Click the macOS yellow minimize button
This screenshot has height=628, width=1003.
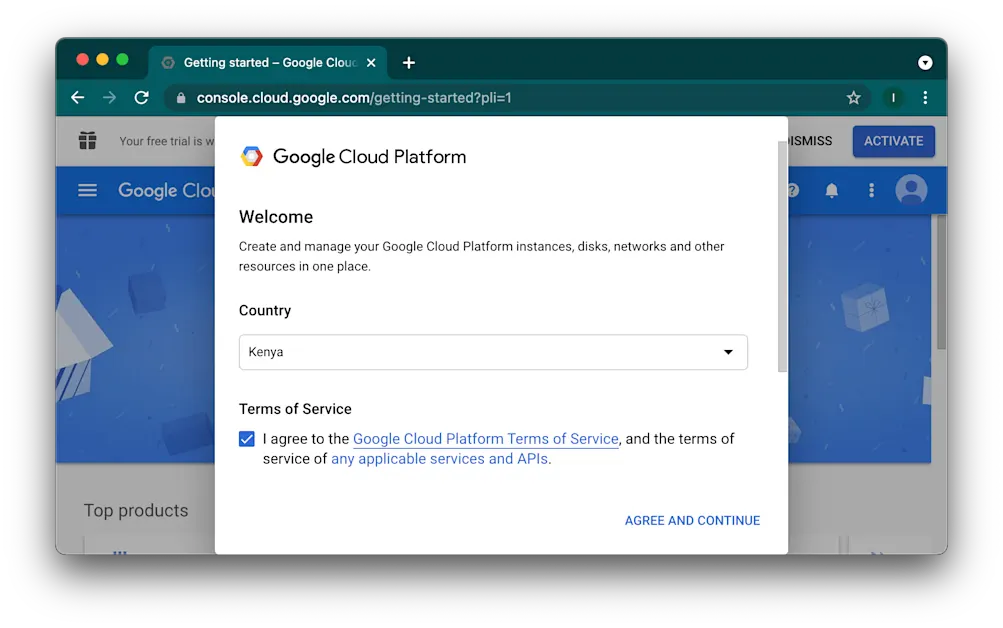pyautogui.click(x=102, y=59)
